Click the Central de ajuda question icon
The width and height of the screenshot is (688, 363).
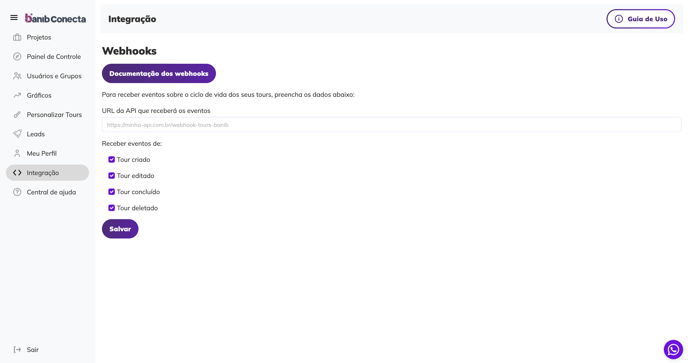click(x=17, y=192)
